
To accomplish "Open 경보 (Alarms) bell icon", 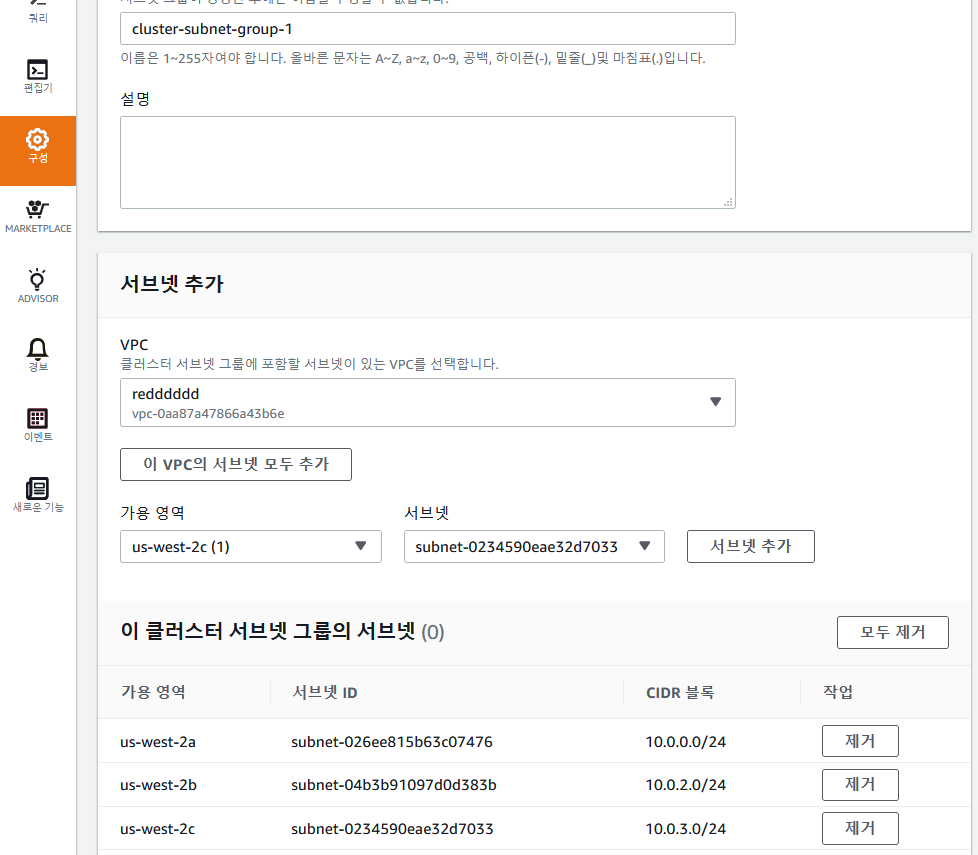I will tap(37, 352).
